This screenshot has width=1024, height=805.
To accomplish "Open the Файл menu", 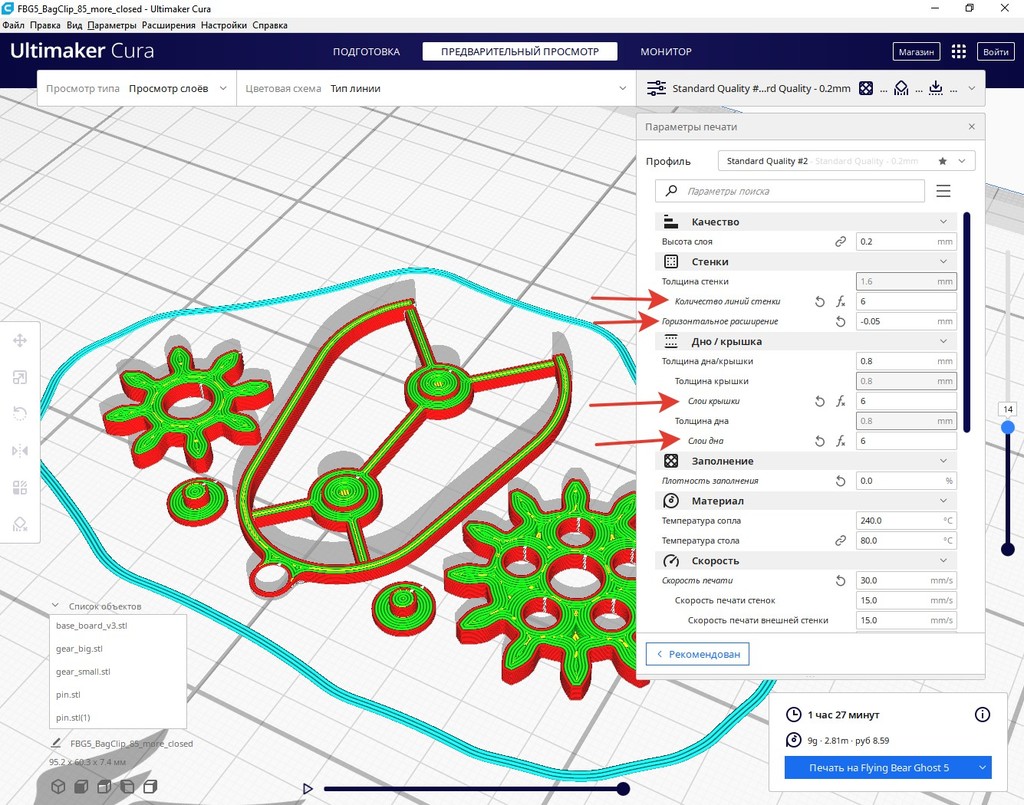I will click(x=14, y=25).
